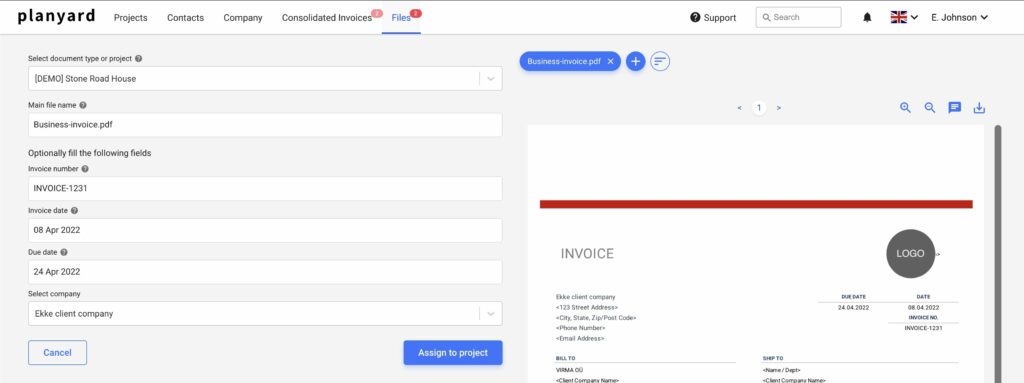Click 'Optionally fill the following fields' text
Screen dimensions: 1024x383
(89, 153)
